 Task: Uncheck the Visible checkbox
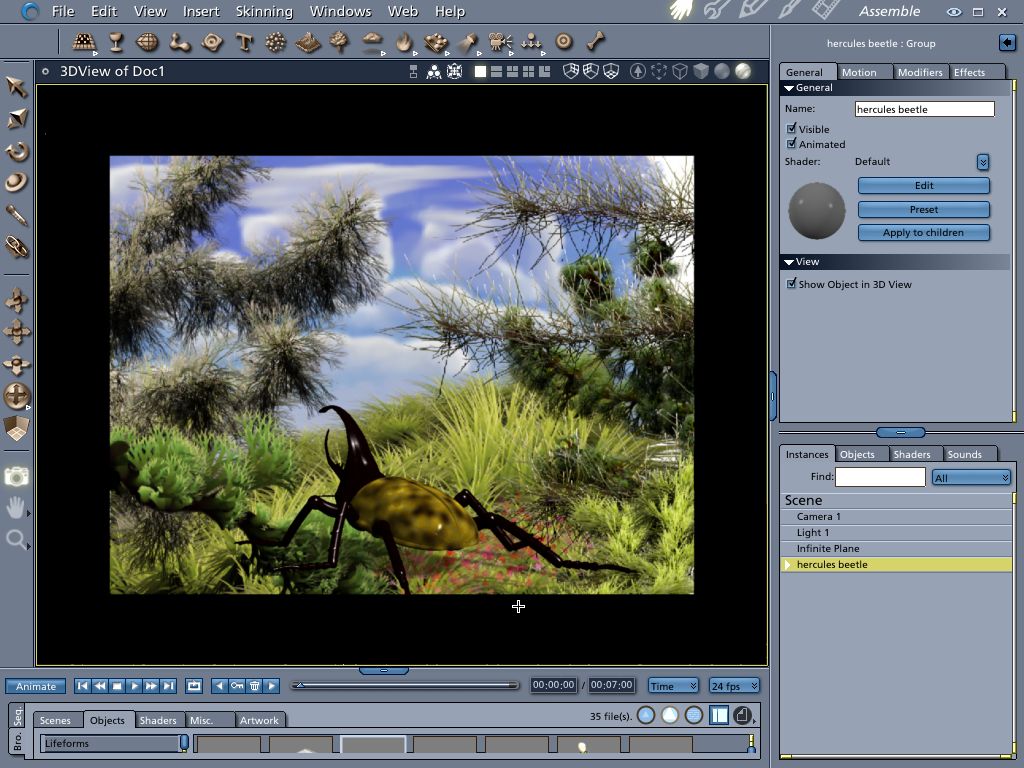click(792, 129)
